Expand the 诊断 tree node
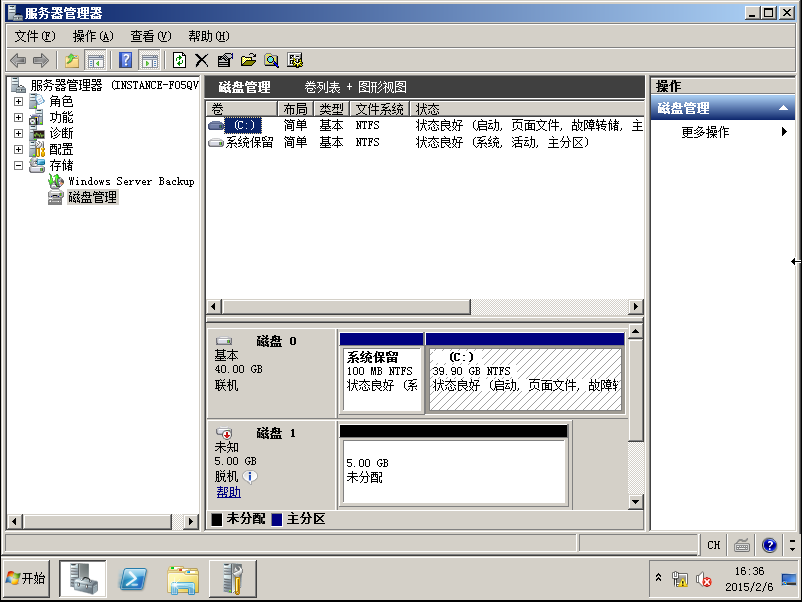 pyautogui.click(x=18, y=133)
